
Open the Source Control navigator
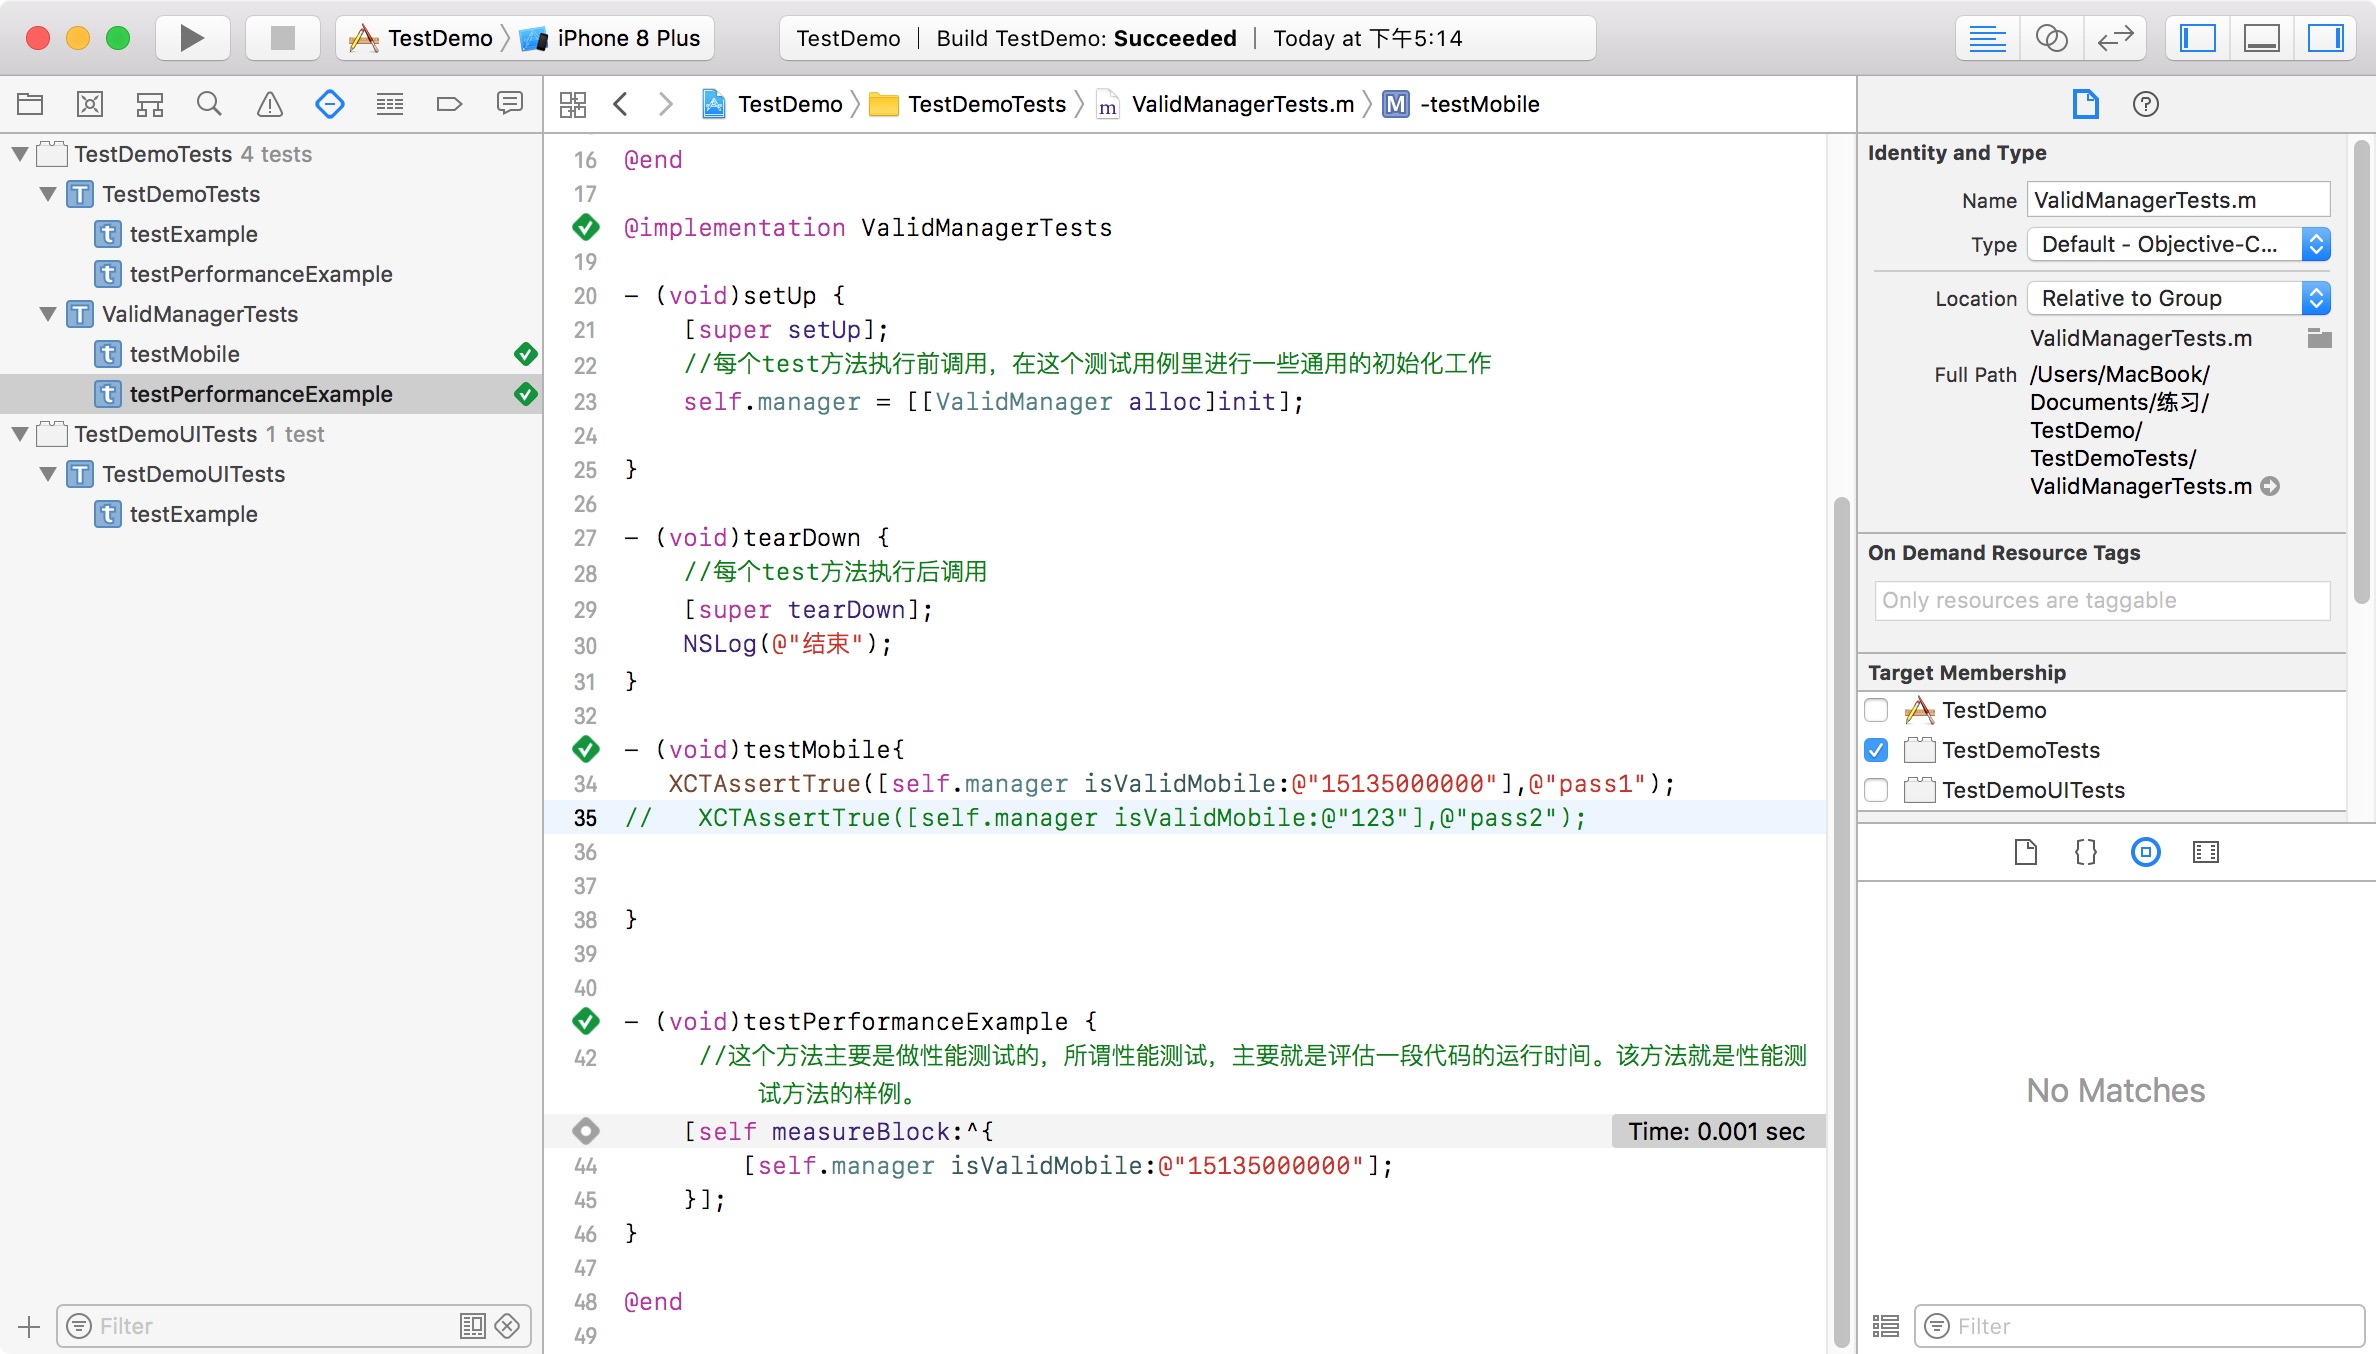pyautogui.click(x=90, y=104)
